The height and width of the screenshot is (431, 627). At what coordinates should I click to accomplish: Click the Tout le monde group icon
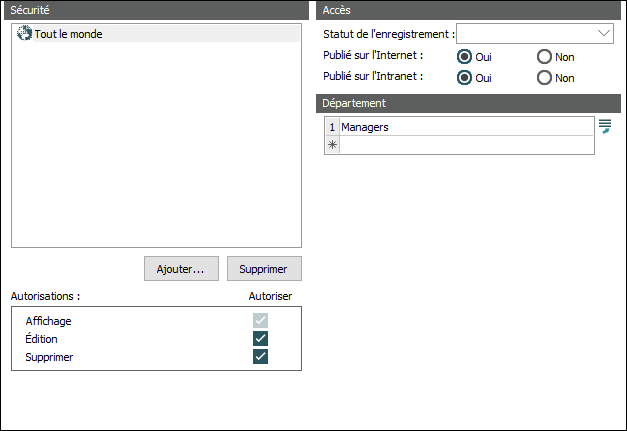25,34
